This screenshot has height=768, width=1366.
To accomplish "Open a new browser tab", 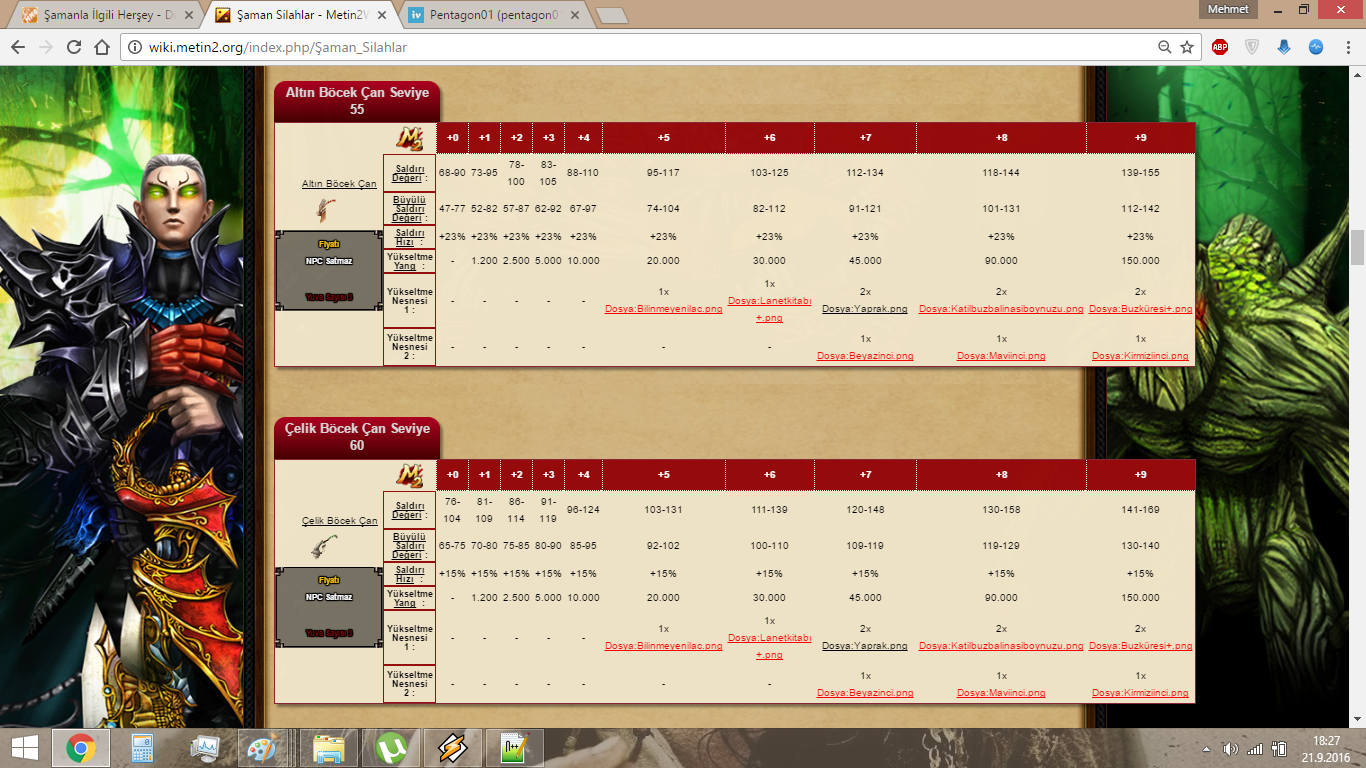I will click(610, 16).
